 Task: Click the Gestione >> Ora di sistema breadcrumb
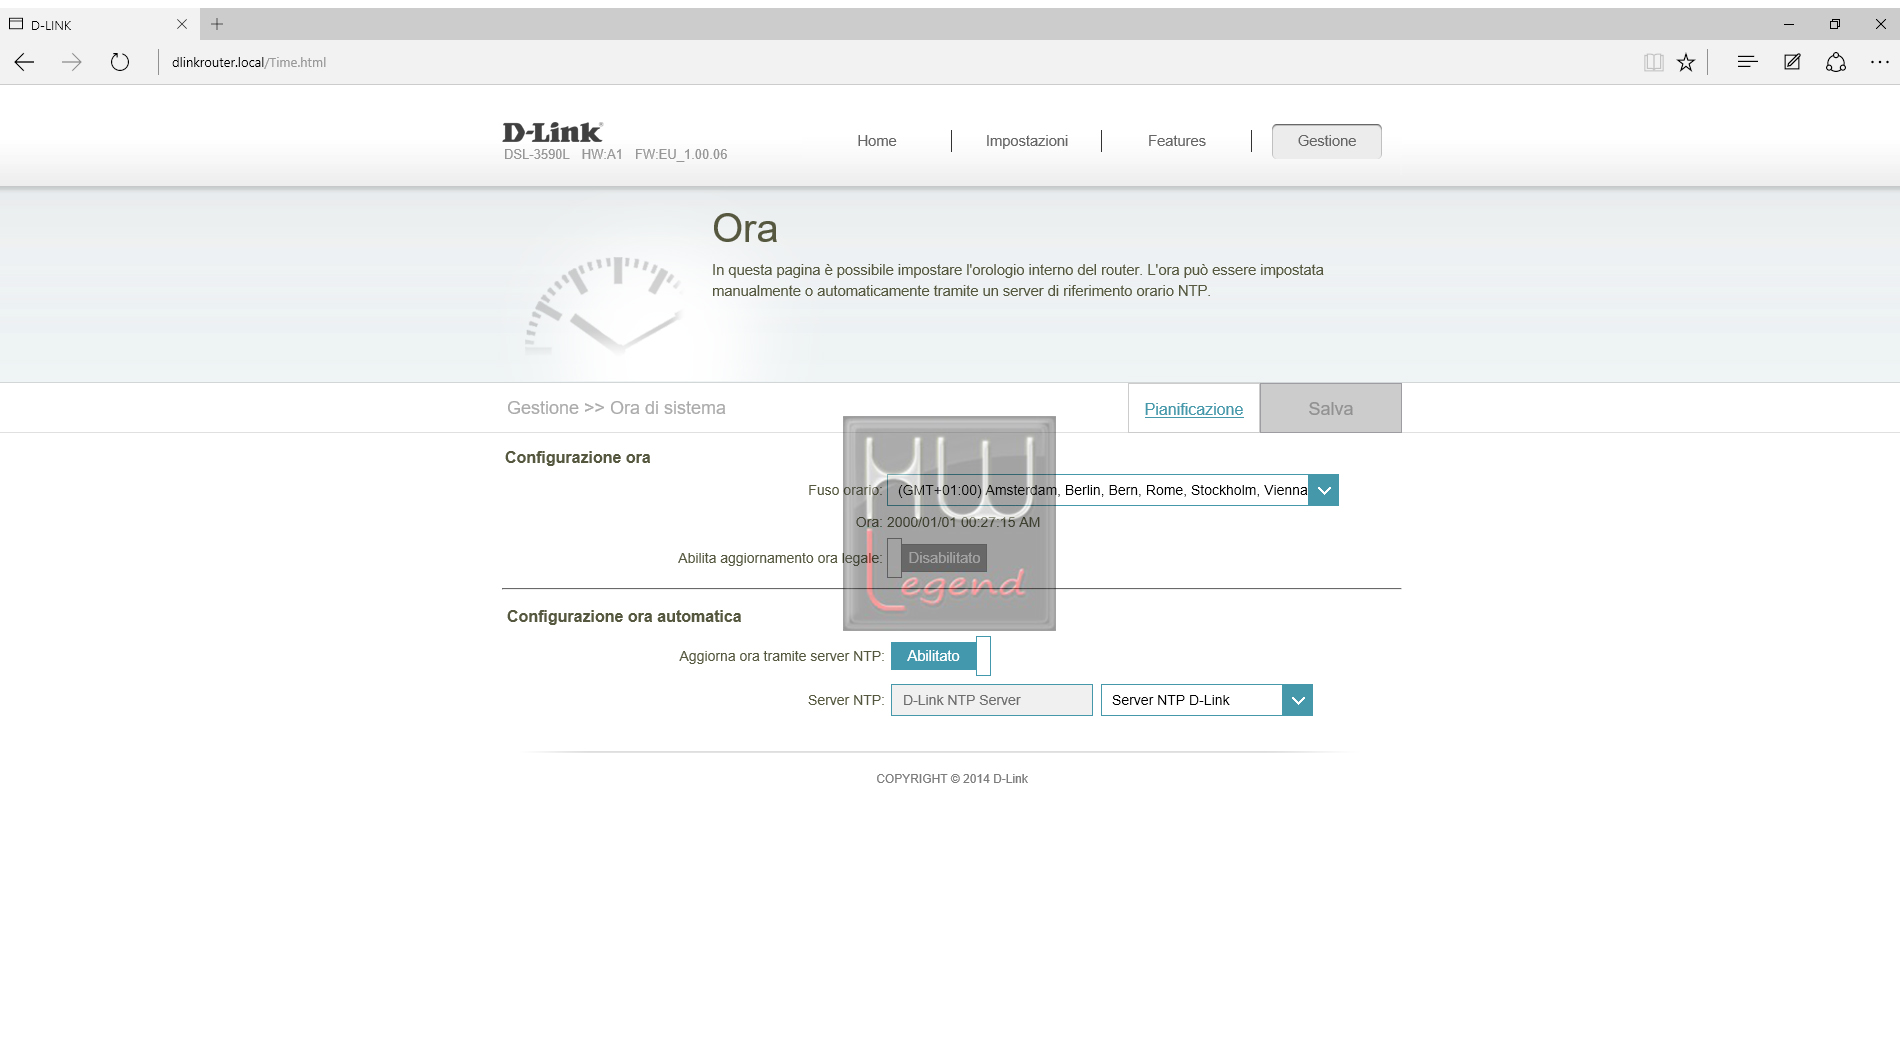(616, 408)
